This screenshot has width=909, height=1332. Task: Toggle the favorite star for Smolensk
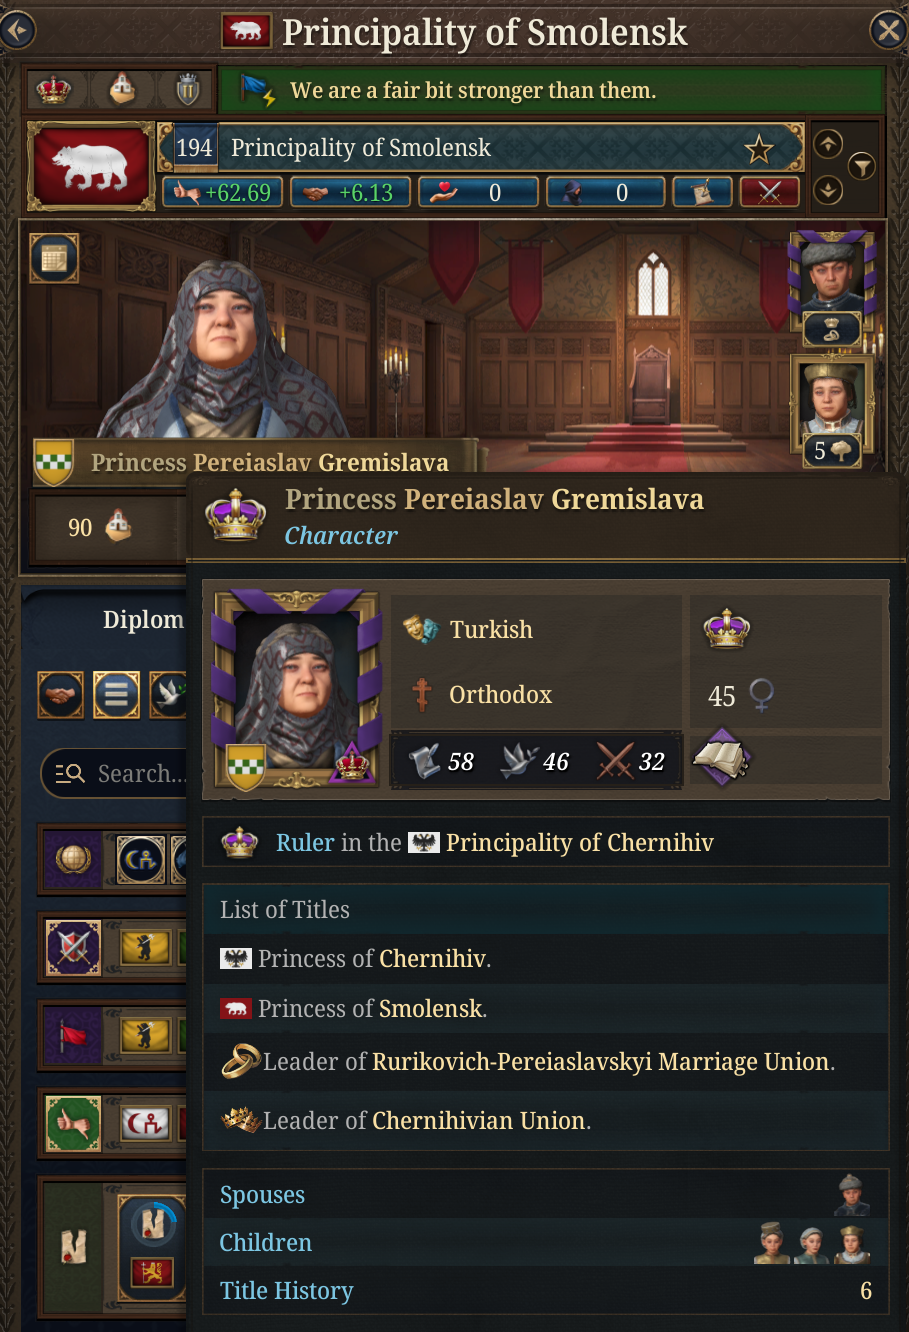(x=759, y=149)
